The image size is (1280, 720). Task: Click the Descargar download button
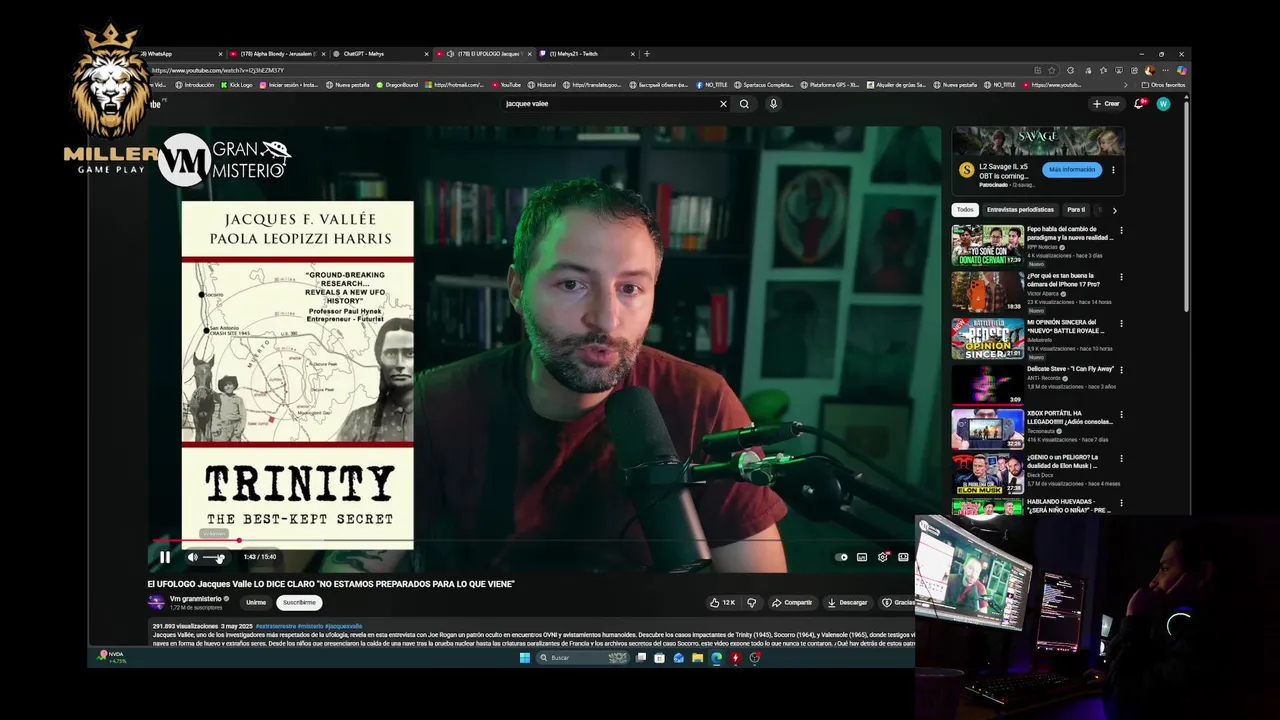click(x=847, y=602)
